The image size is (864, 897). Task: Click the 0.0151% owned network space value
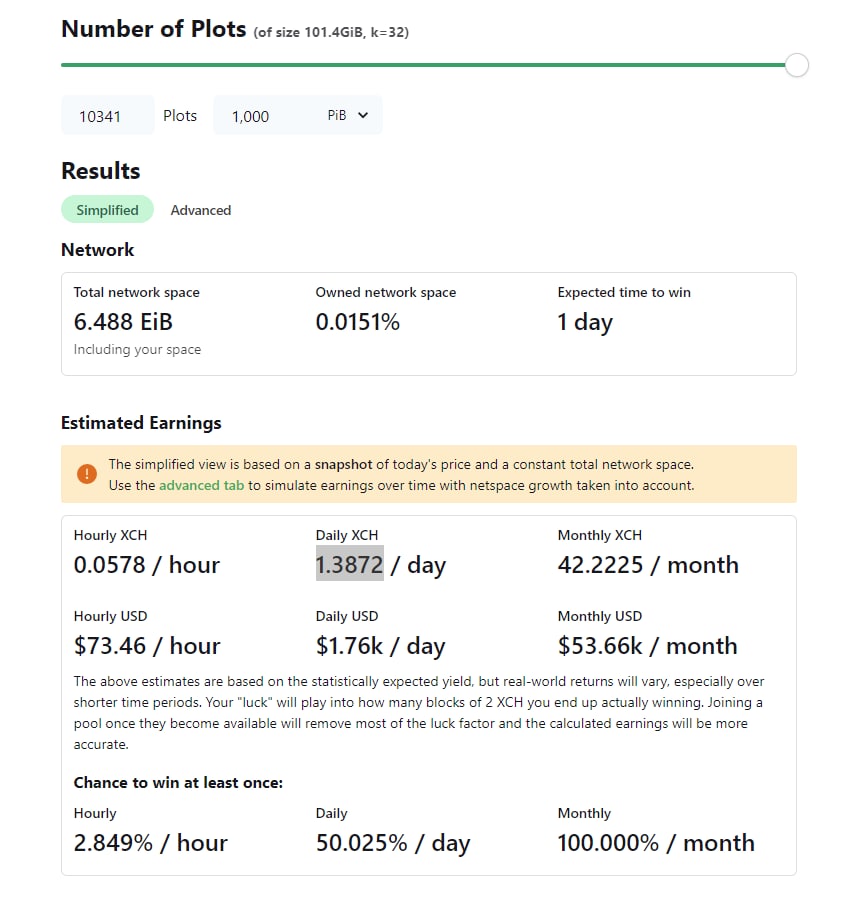point(357,322)
